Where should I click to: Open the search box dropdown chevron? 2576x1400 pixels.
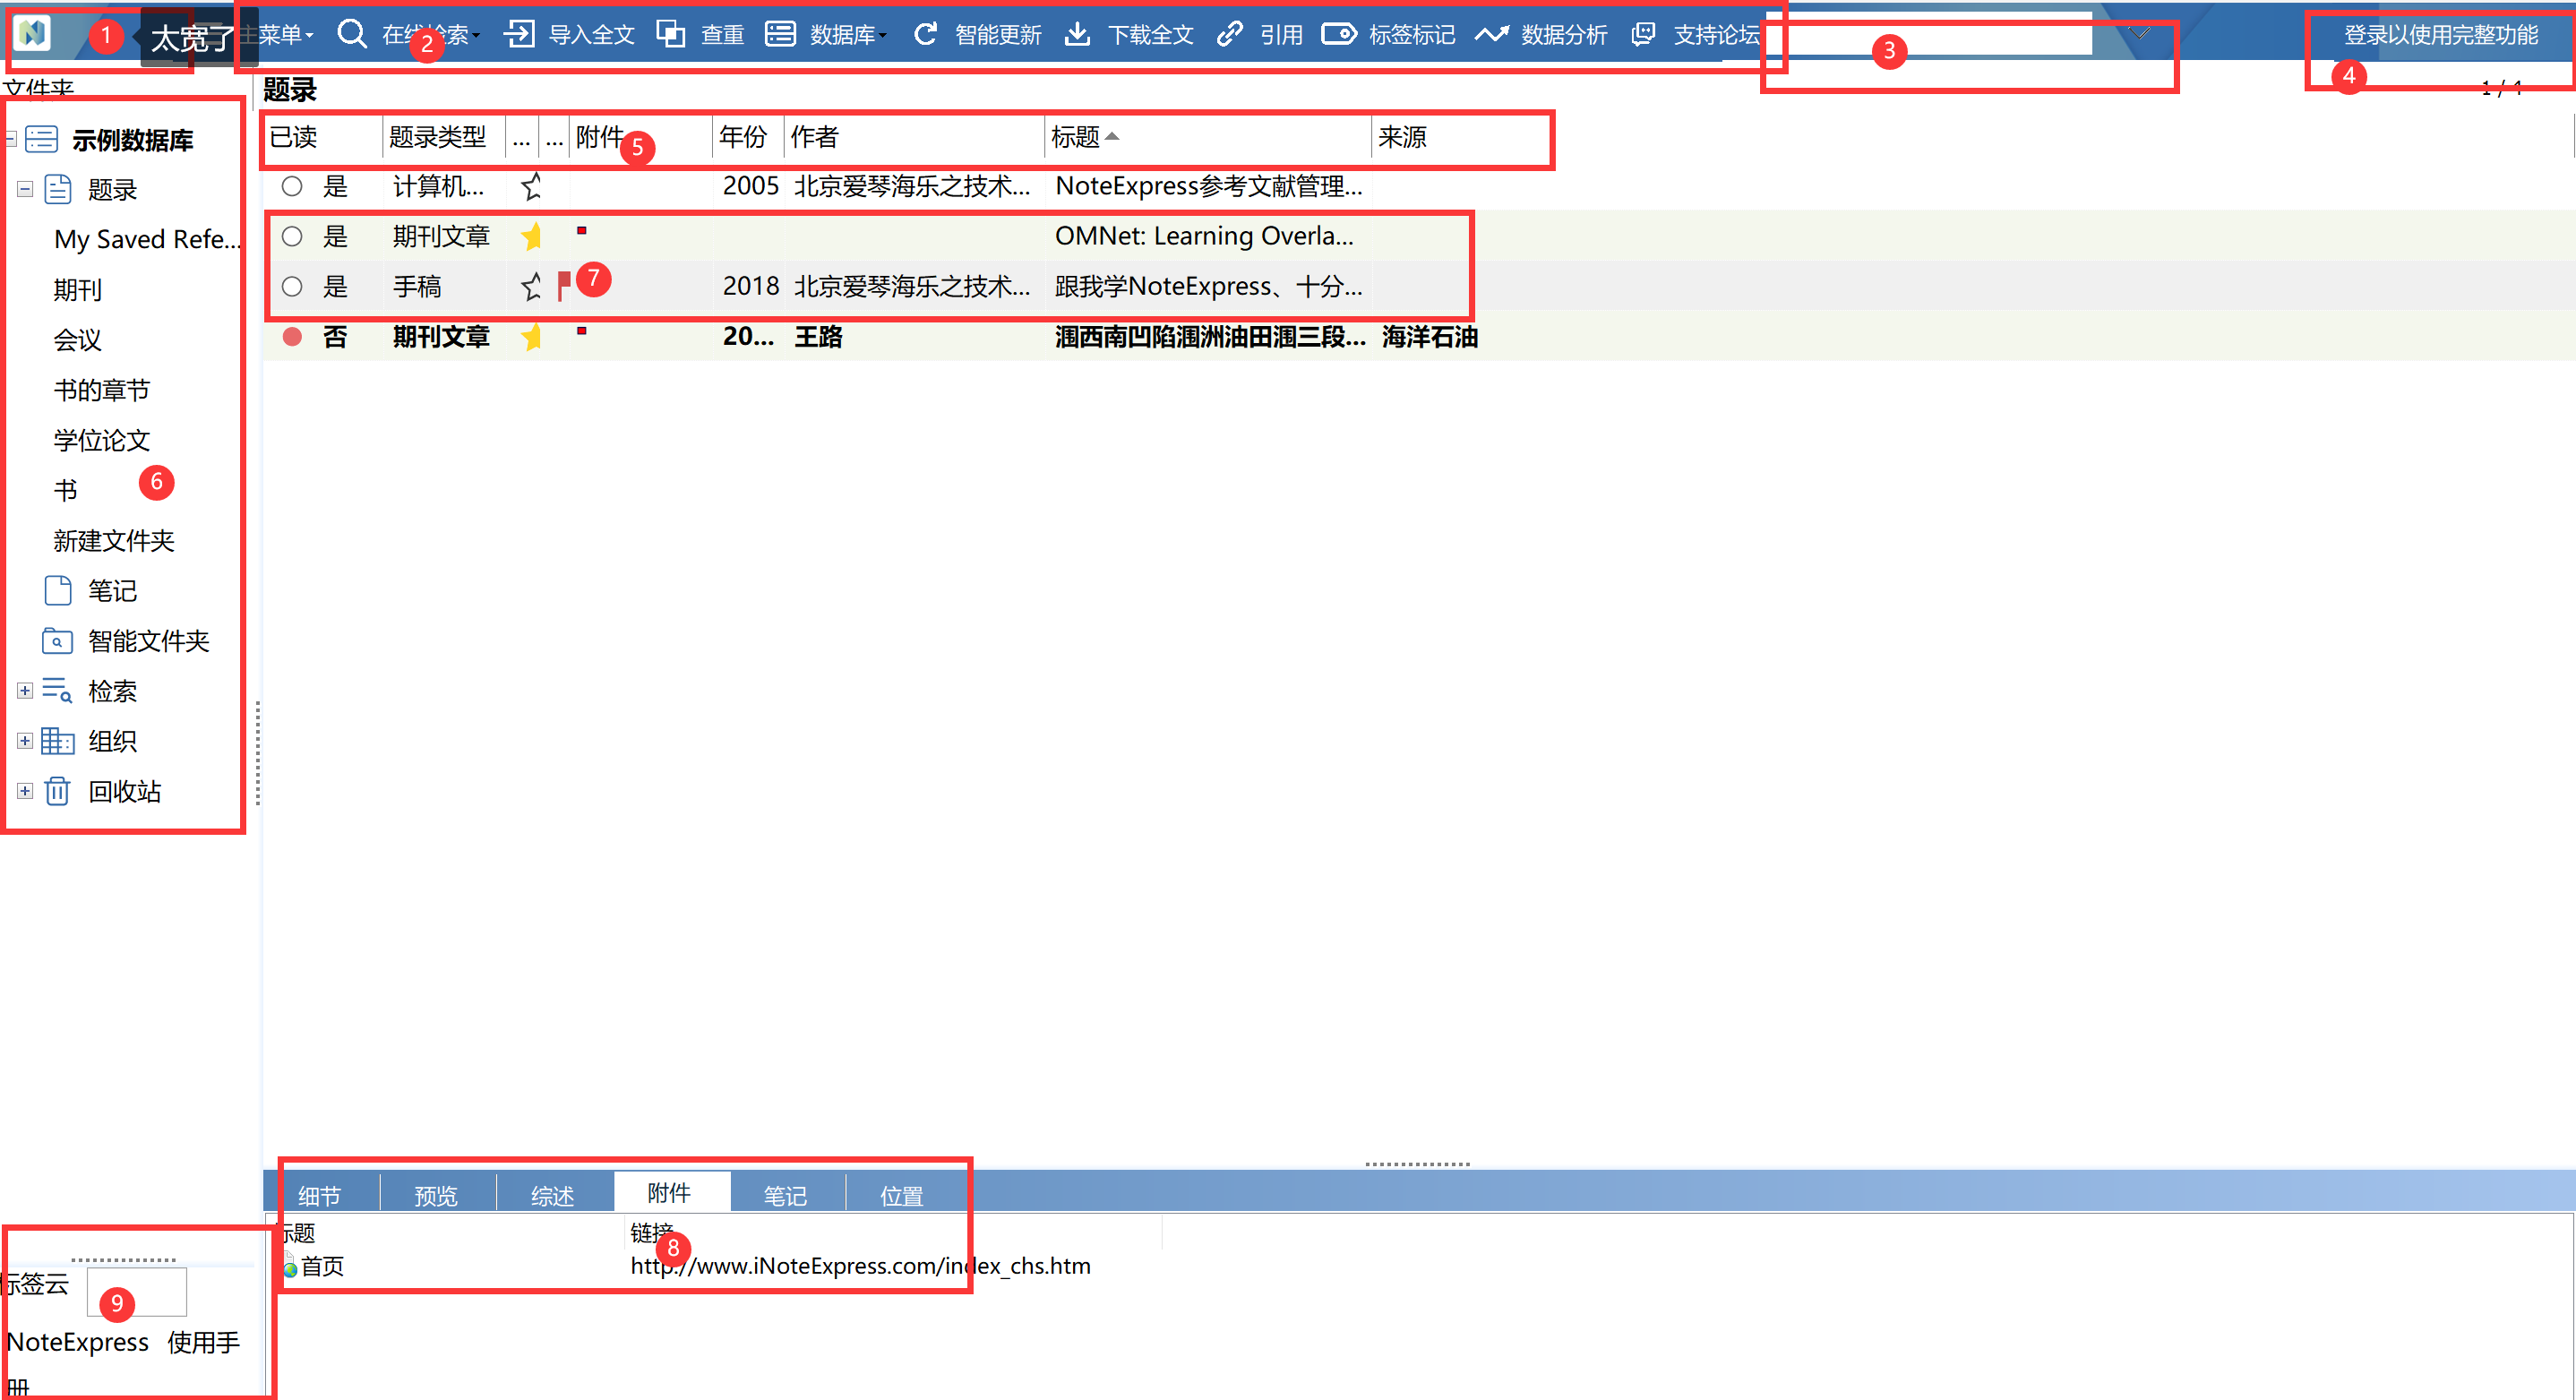click(x=2138, y=33)
